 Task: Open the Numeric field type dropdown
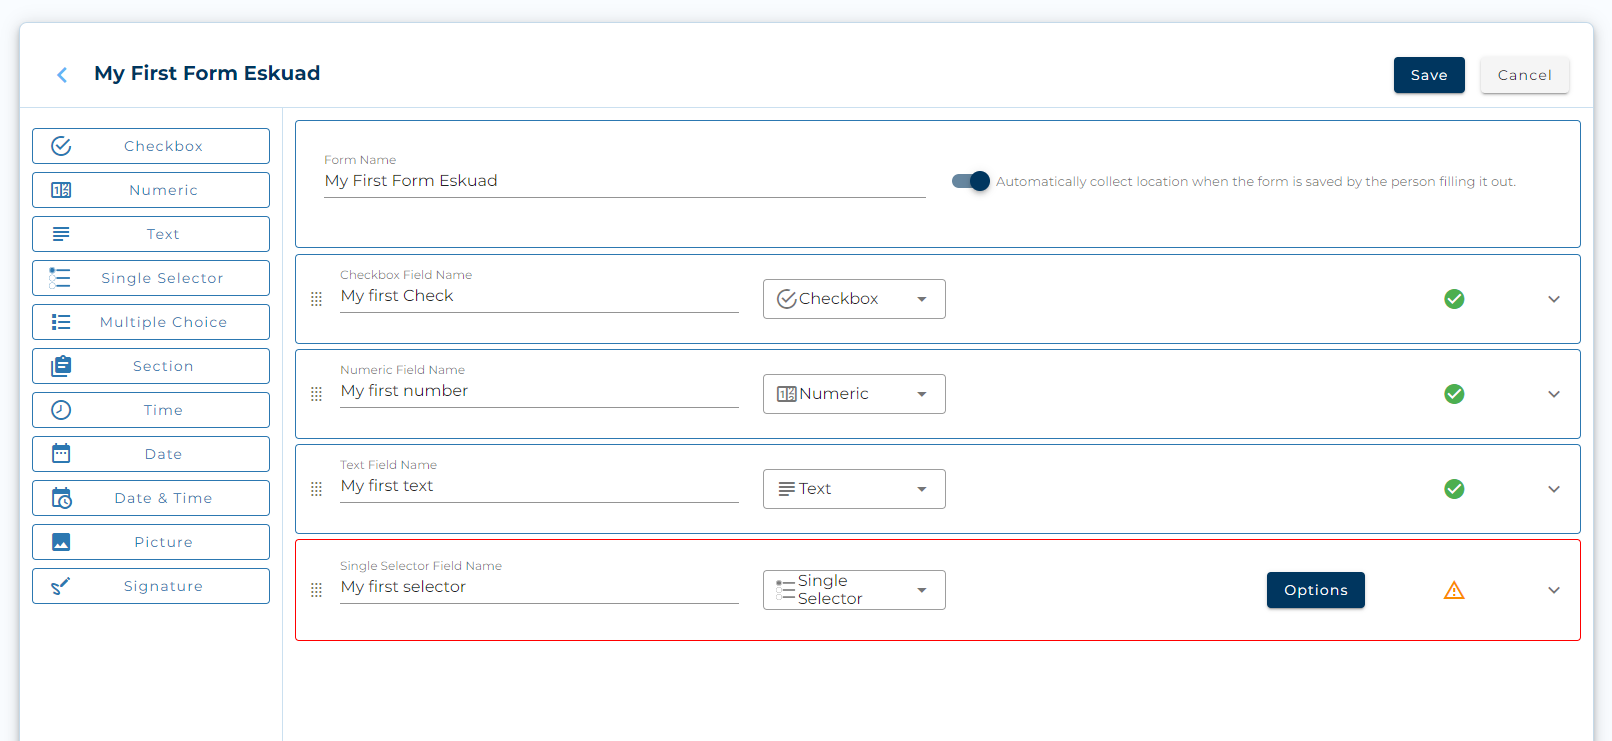pyautogui.click(x=854, y=394)
